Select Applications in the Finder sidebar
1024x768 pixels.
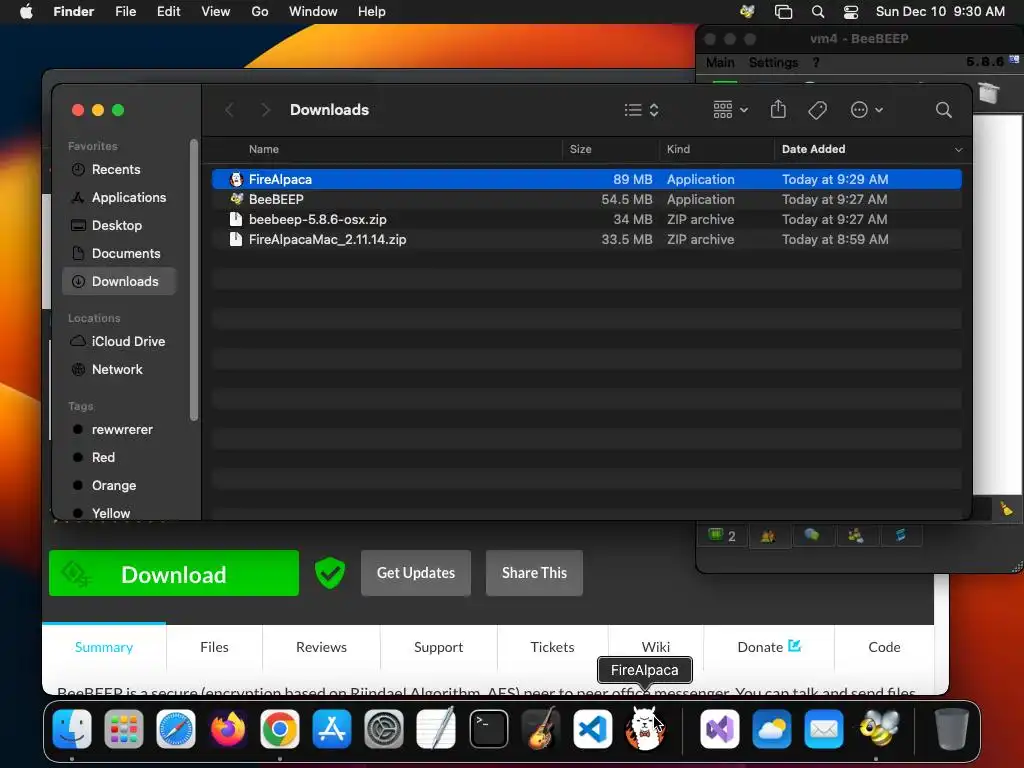pyautogui.click(x=119, y=197)
